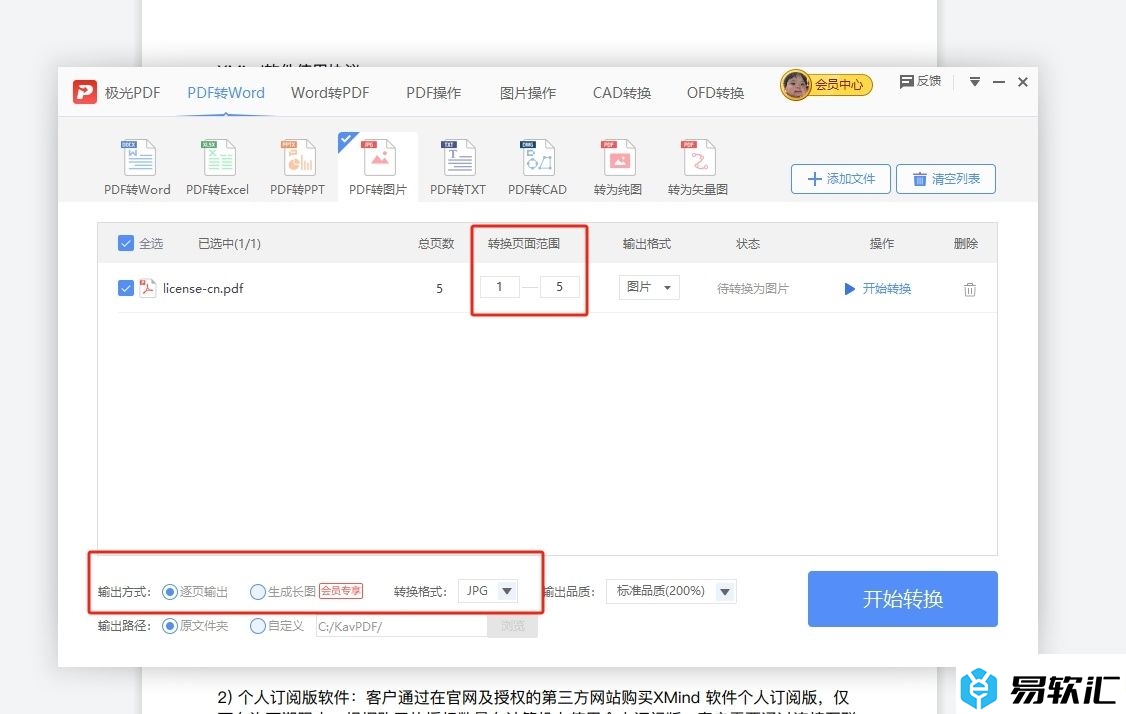Switch to the CAD转换 tab
This screenshot has width=1126, height=714.
(622, 93)
